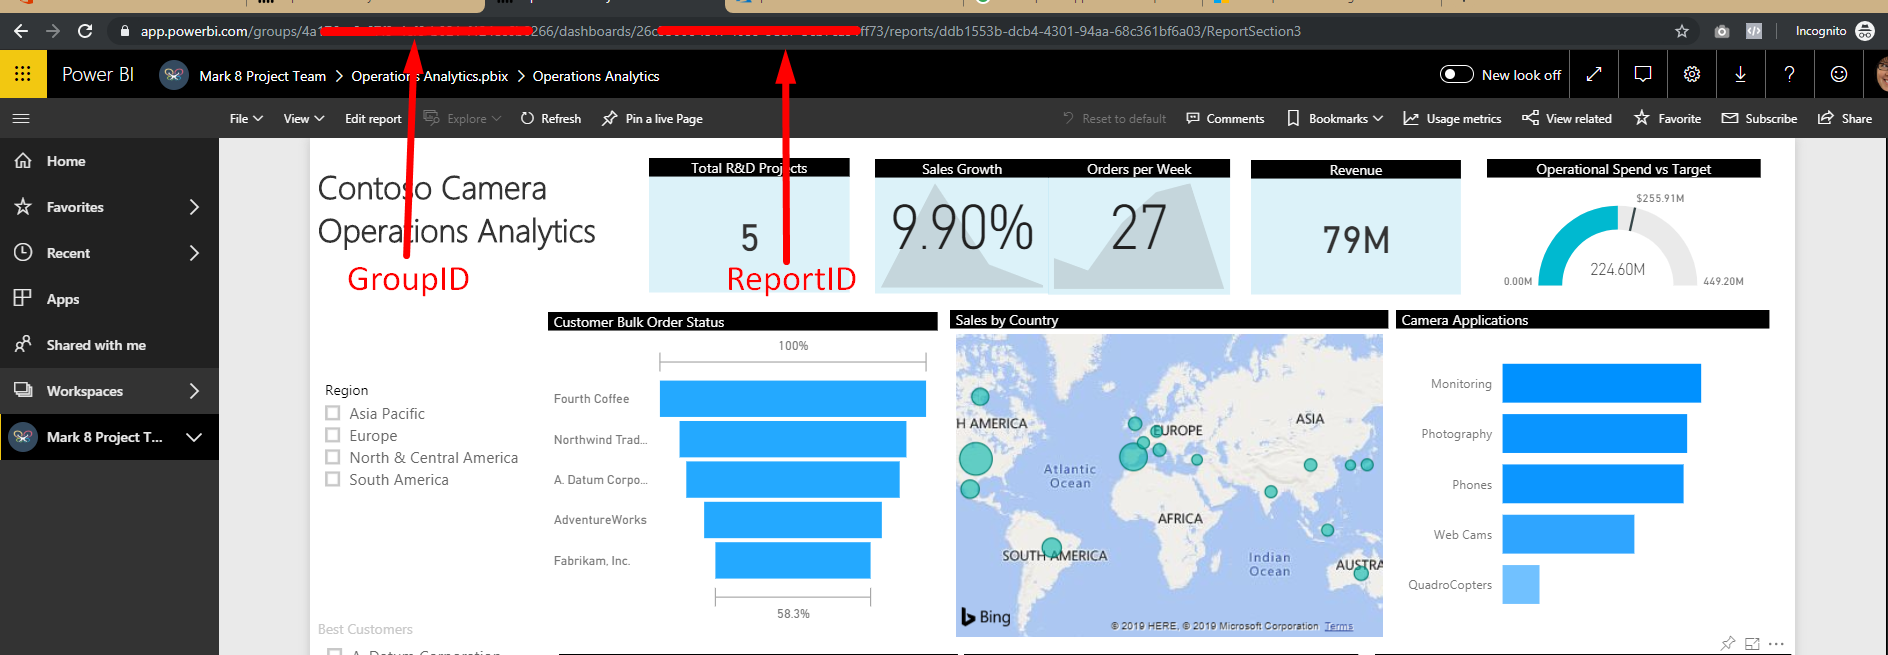Open Usage metrics

(1452, 118)
